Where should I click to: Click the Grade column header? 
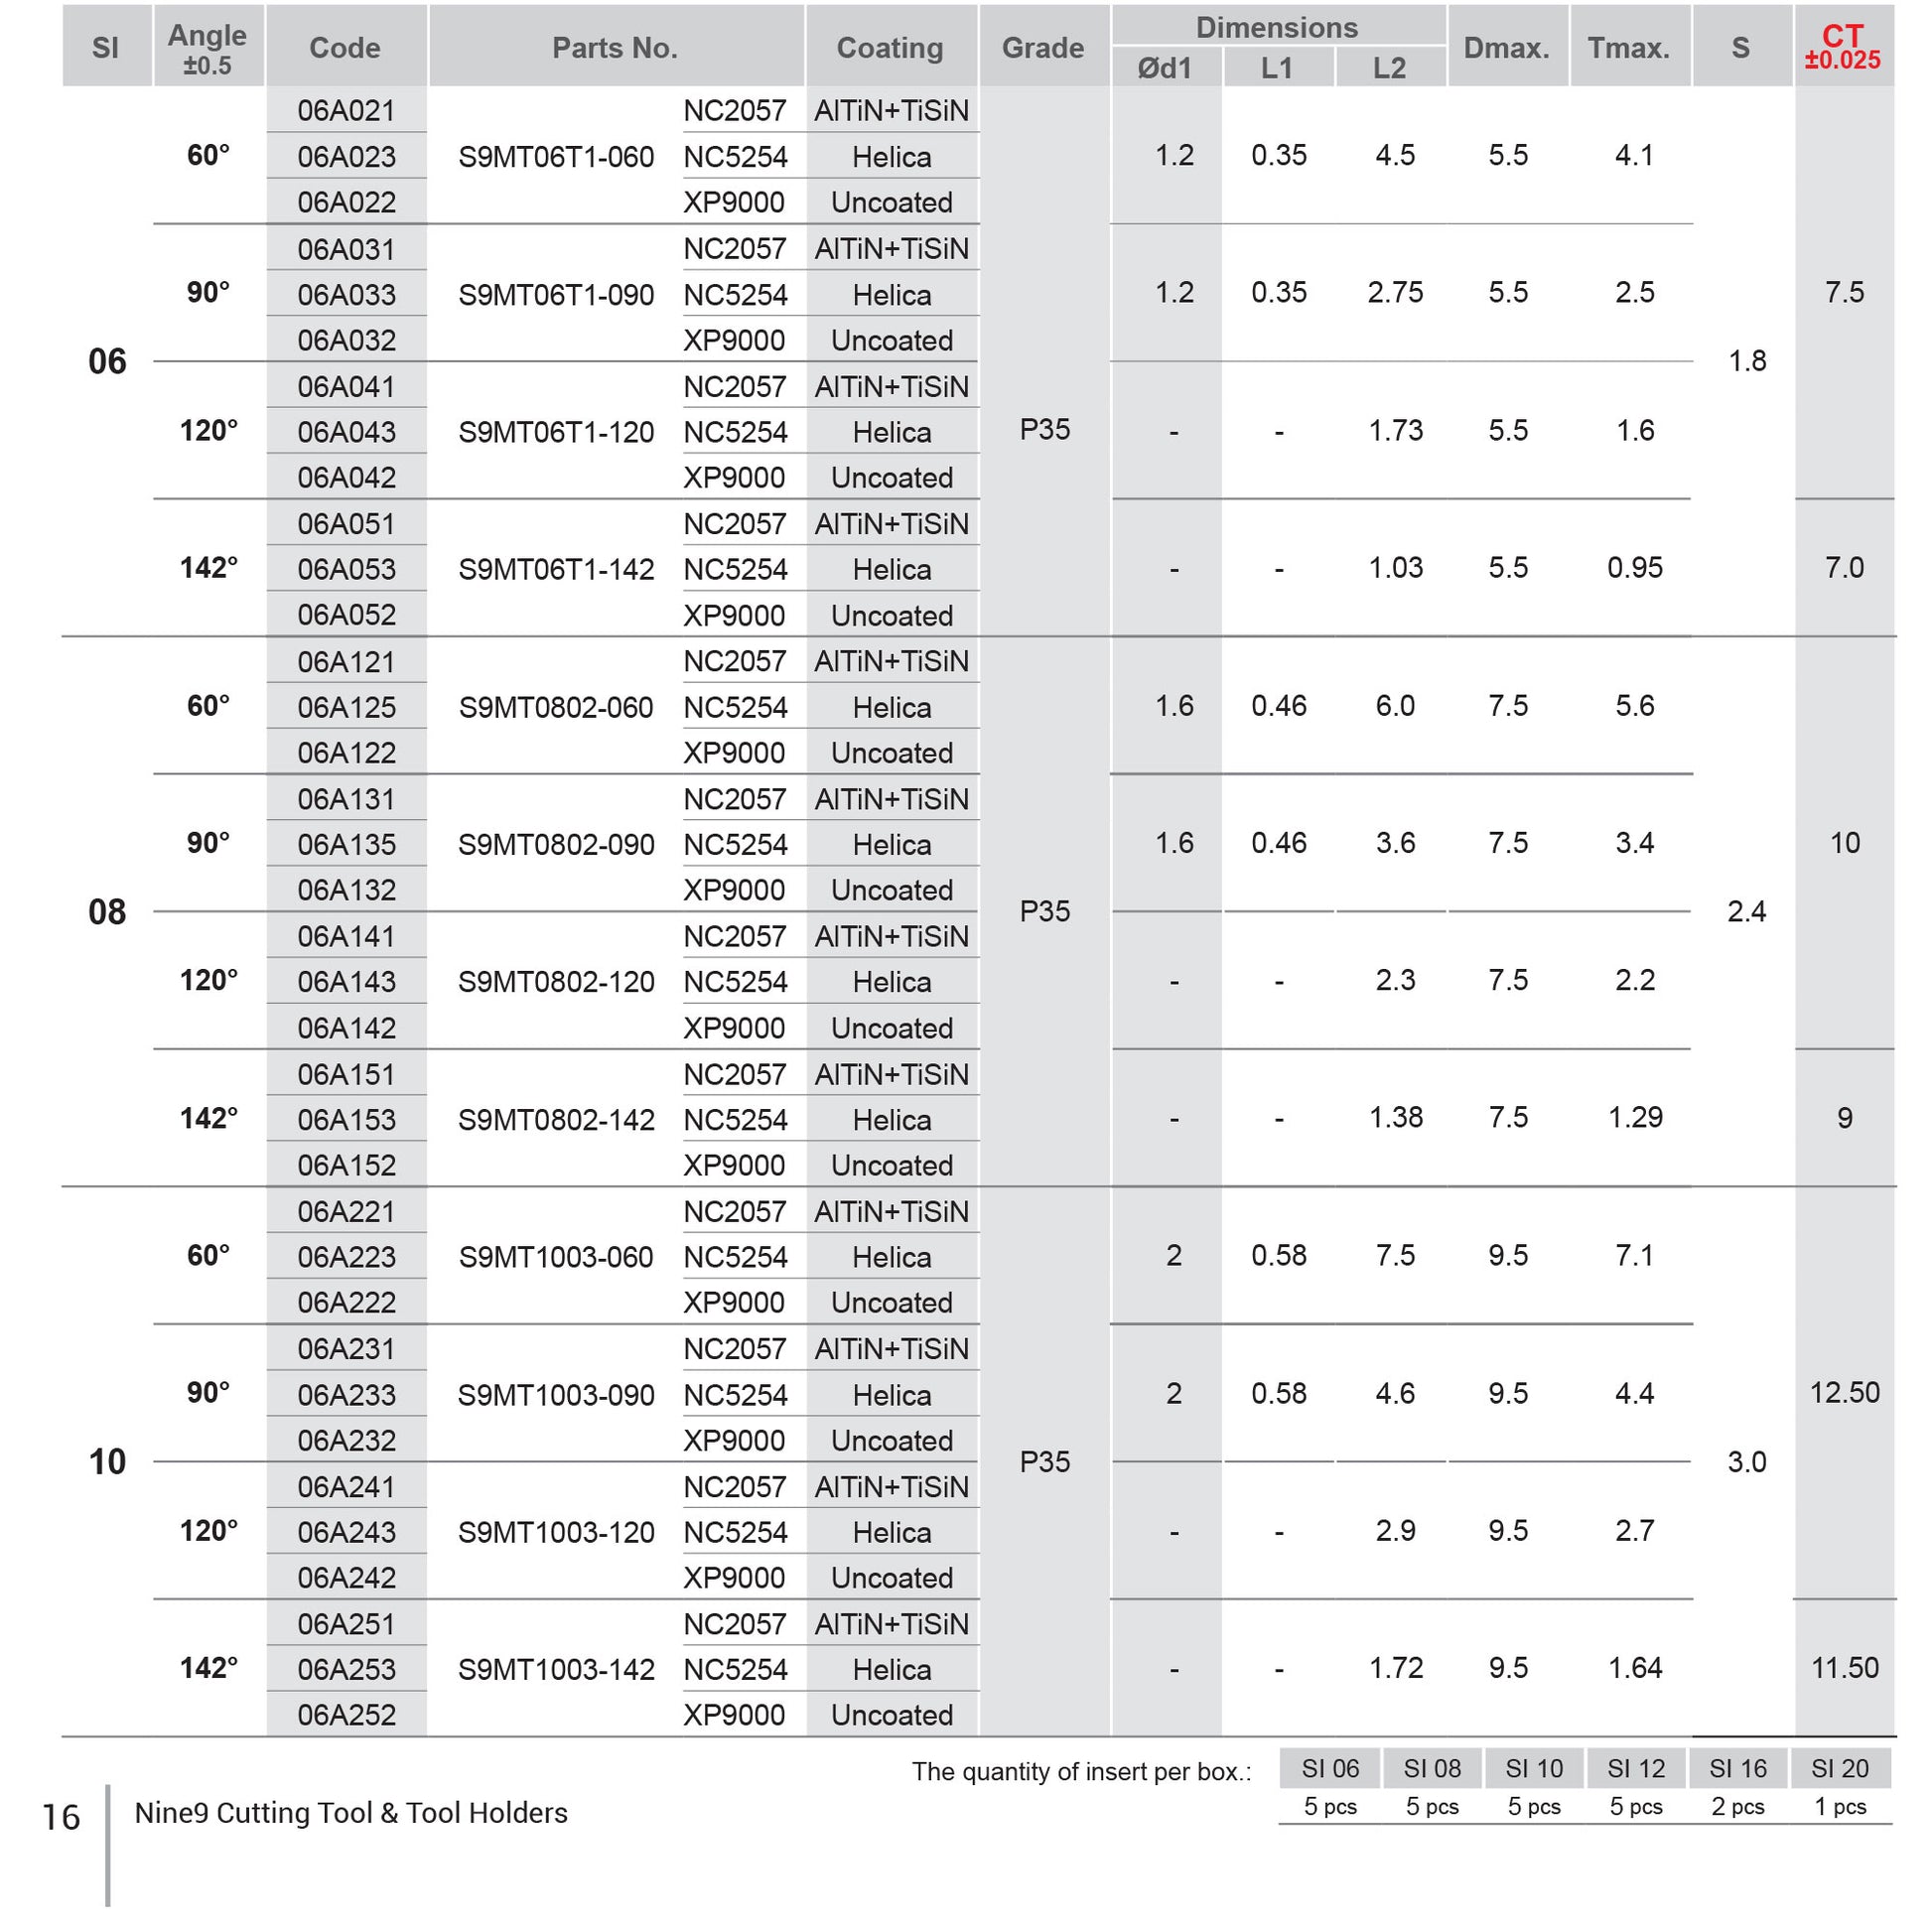coord(1043,47)
